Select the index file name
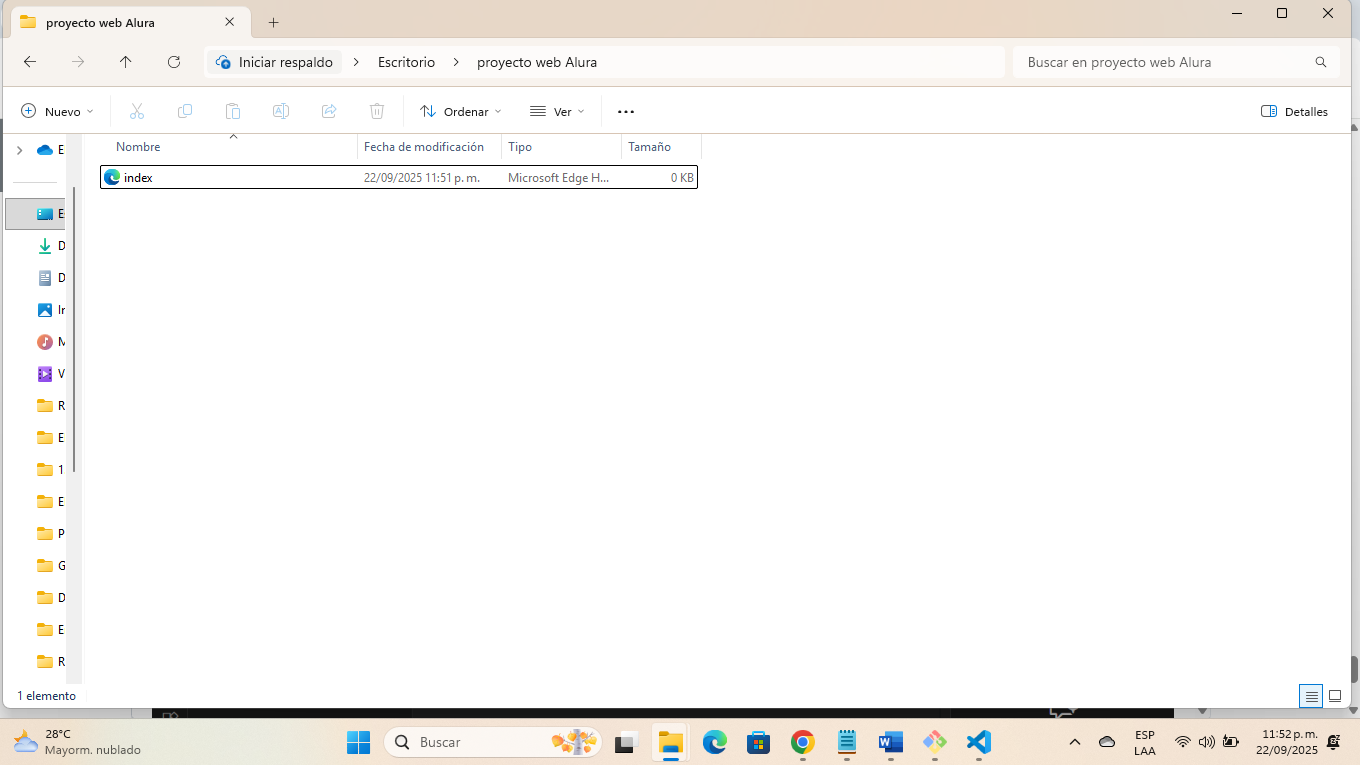Image resolution: width=1360 pixels, height=765 pixels. pyautogui.click(x=138, y=177)
